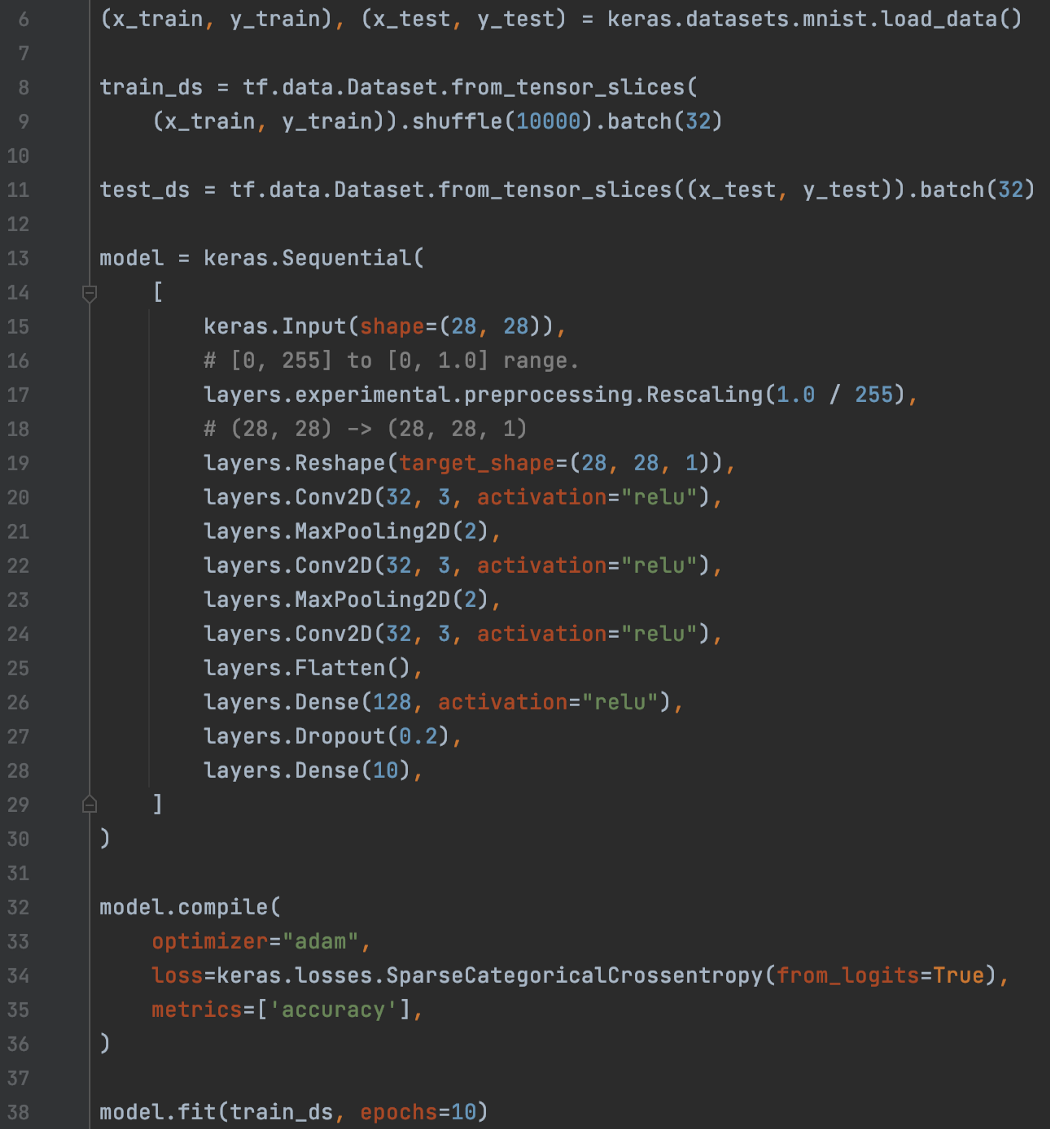Place cursor on Dropout(0.2) text
The image size is (1050, 1129).
coord(378,736)
